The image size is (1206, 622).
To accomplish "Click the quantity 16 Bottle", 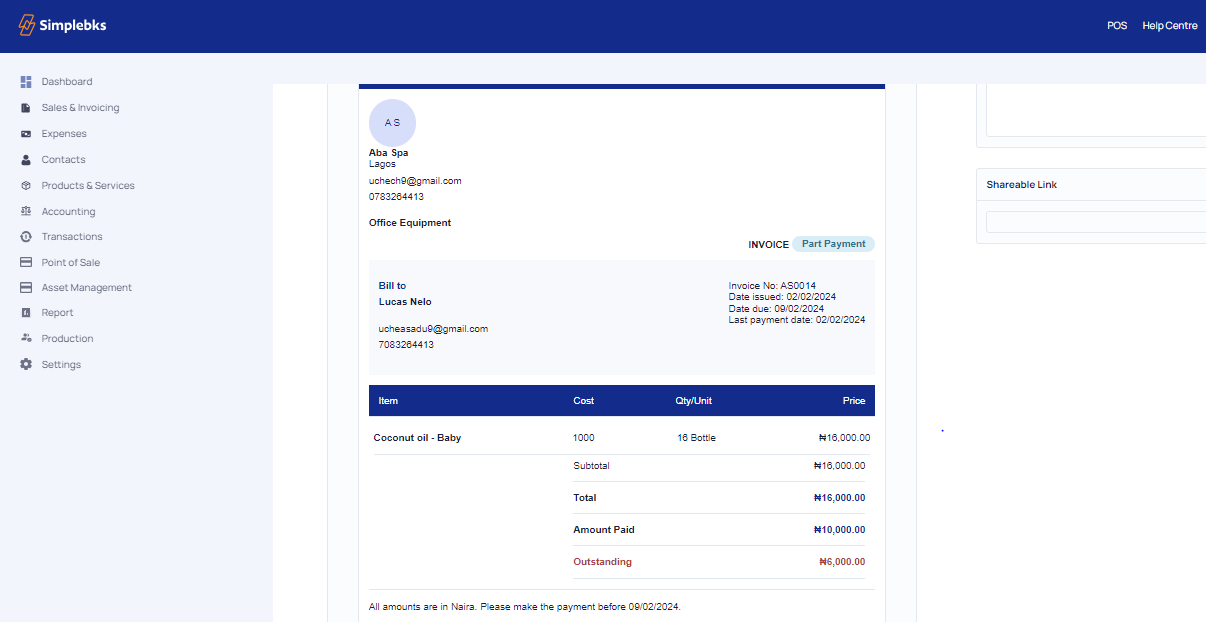I will click(x=696, y=438).
